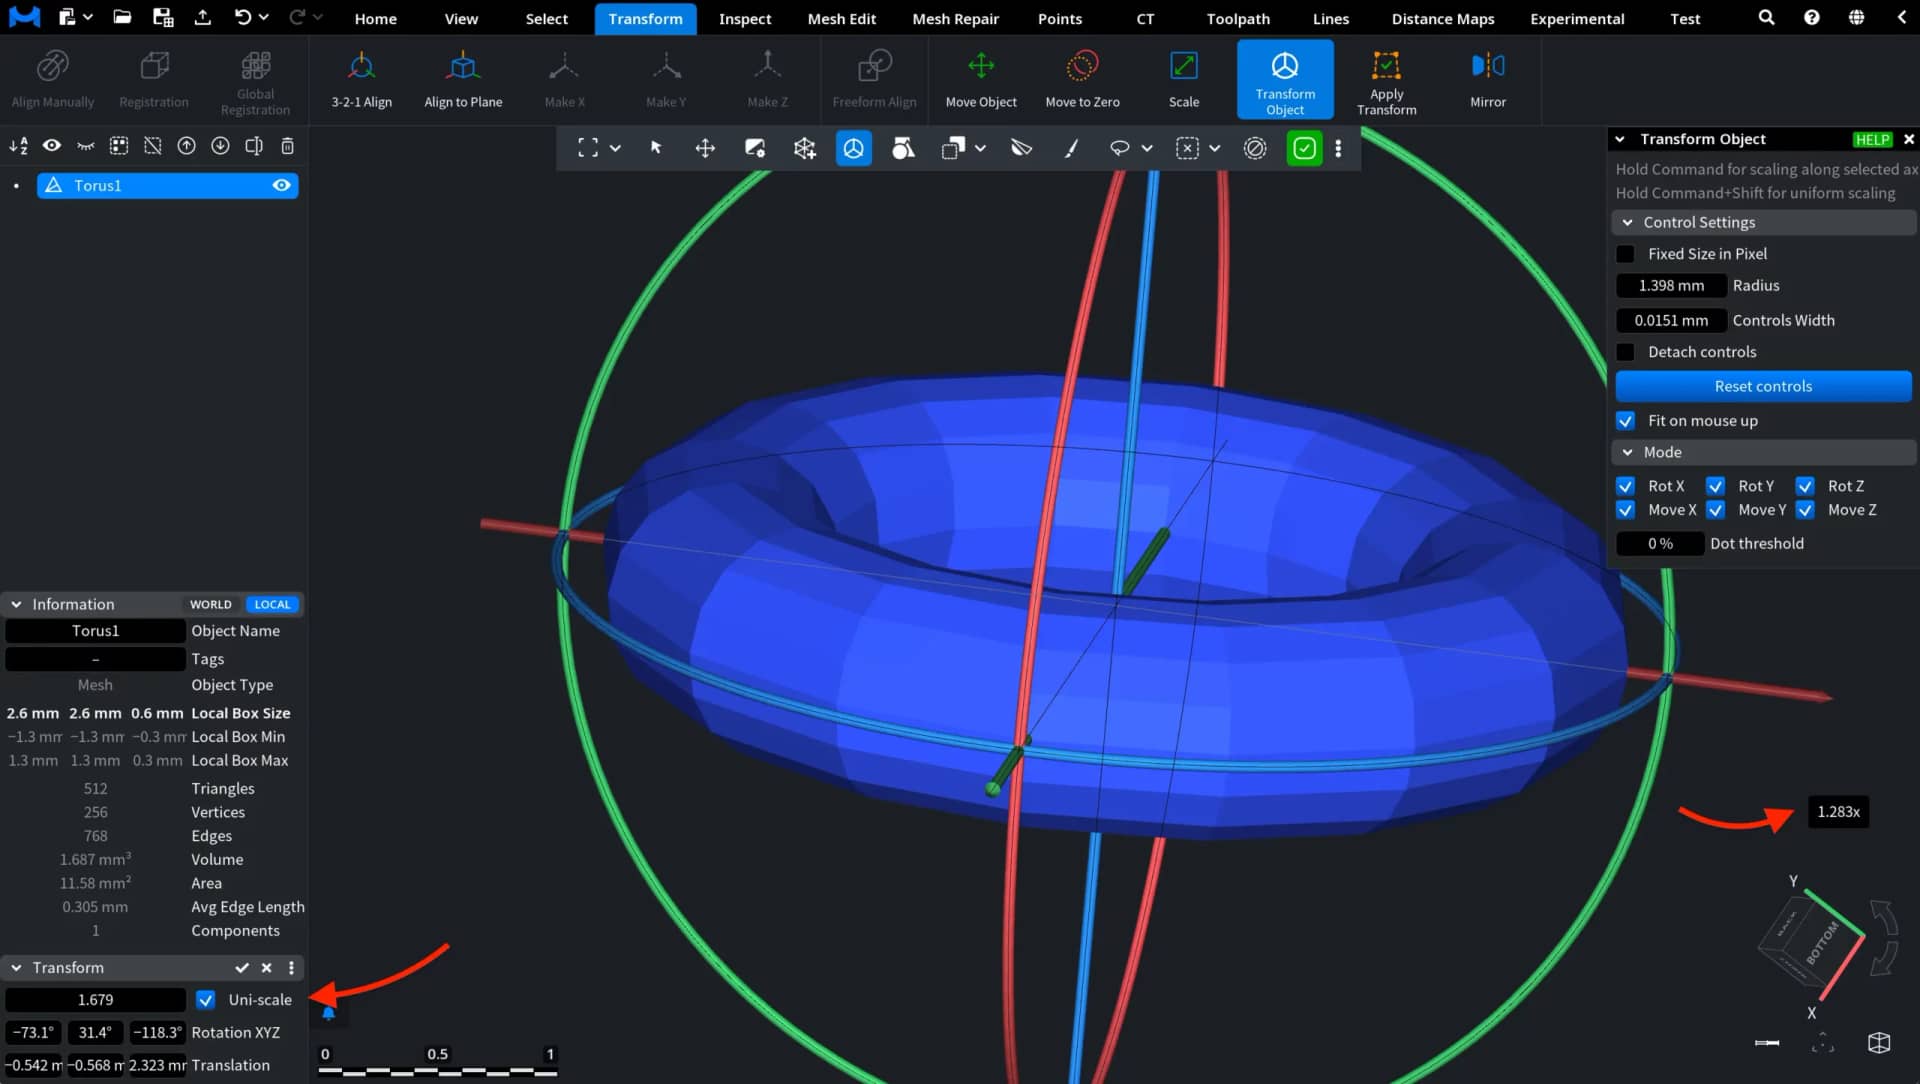Open the Mesh Repair tab
The width and height of the screenshot is (1920, 1084).
[955, 18]
